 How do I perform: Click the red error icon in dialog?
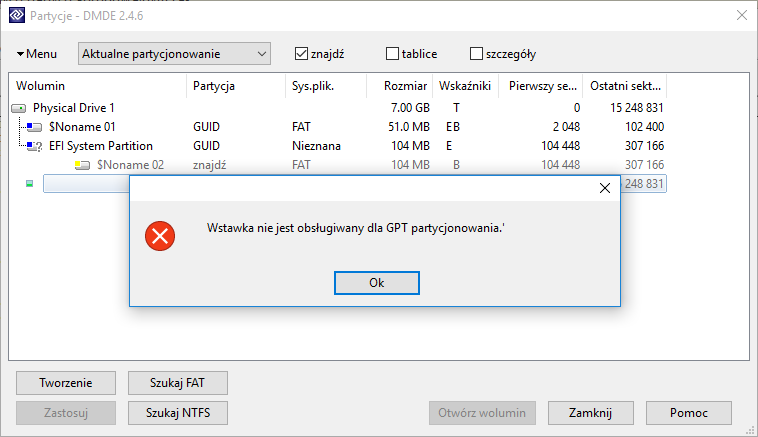tap(160, 236)
